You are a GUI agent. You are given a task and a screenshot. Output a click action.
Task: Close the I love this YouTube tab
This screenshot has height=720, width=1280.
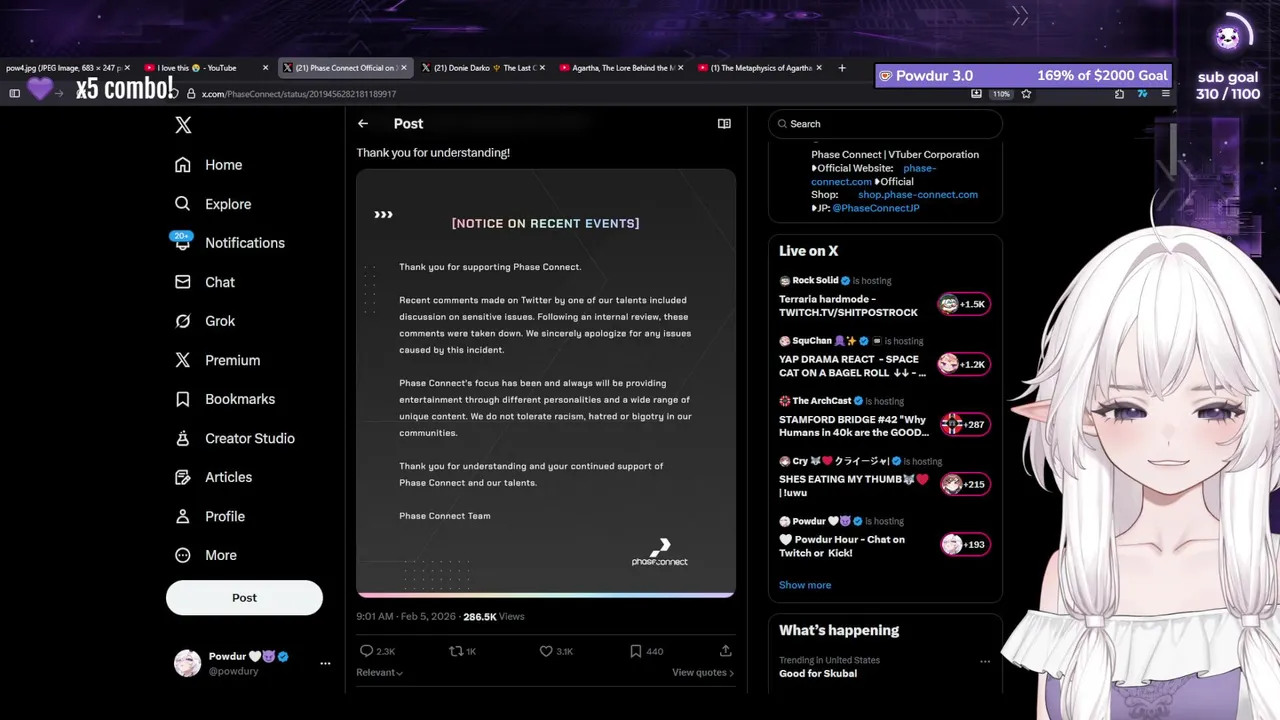265,68
